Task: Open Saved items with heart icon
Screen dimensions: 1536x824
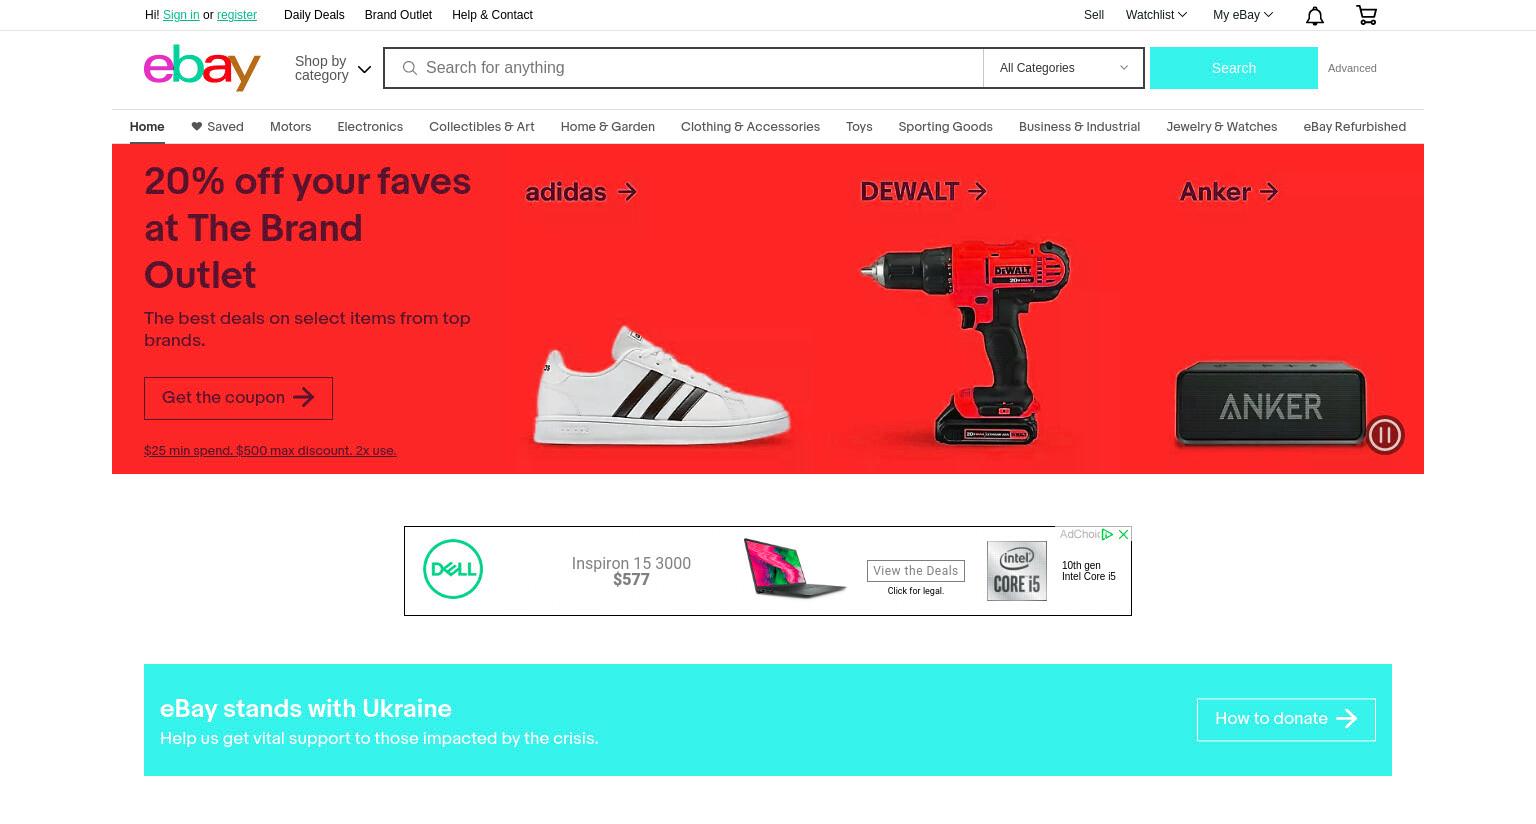Action: pyautogui.click(x=217, y=127)
